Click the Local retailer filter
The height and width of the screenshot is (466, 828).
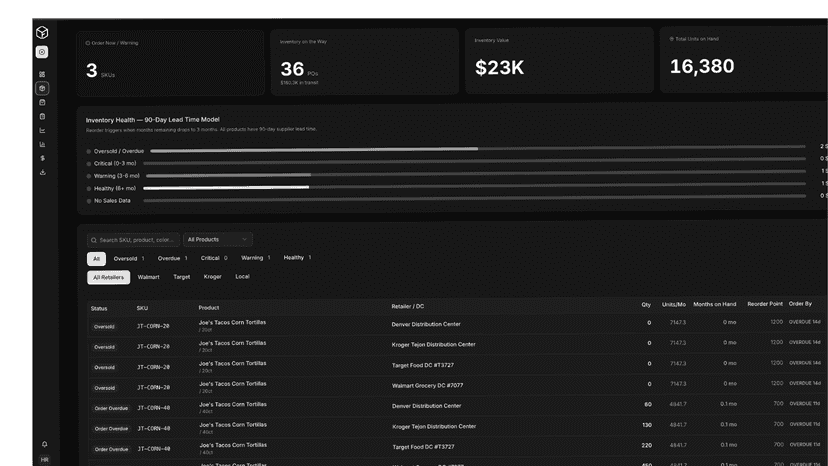point(242,276)
